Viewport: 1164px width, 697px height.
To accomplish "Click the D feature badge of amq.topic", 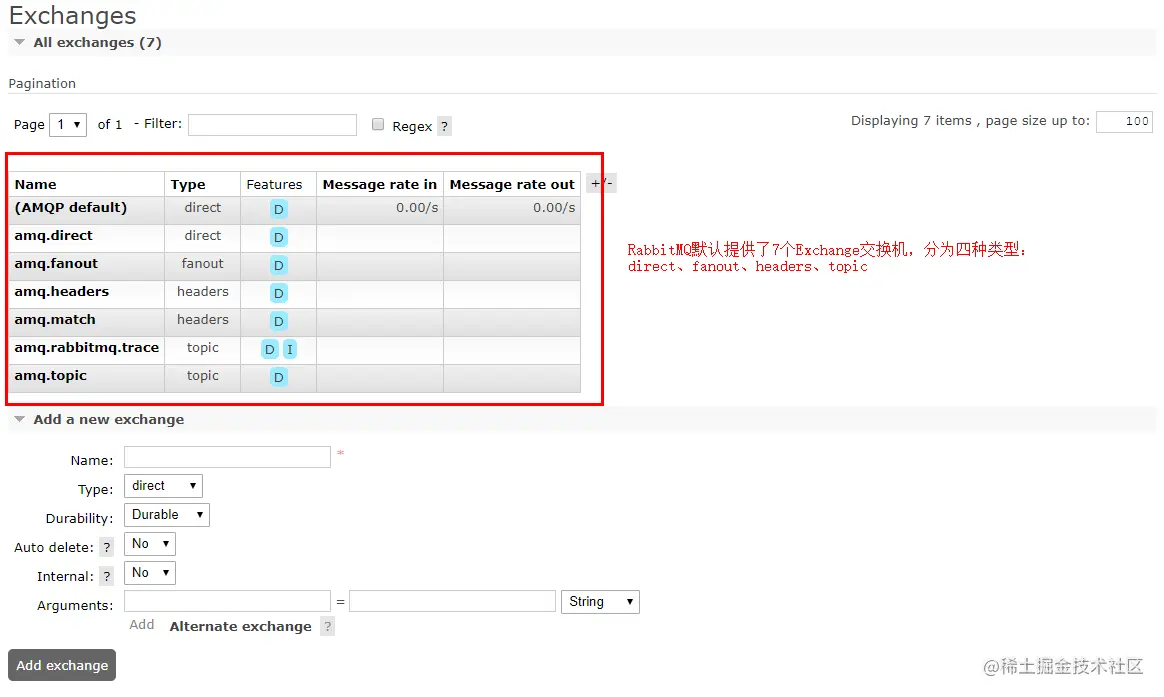I will click(x=278, y=377).
